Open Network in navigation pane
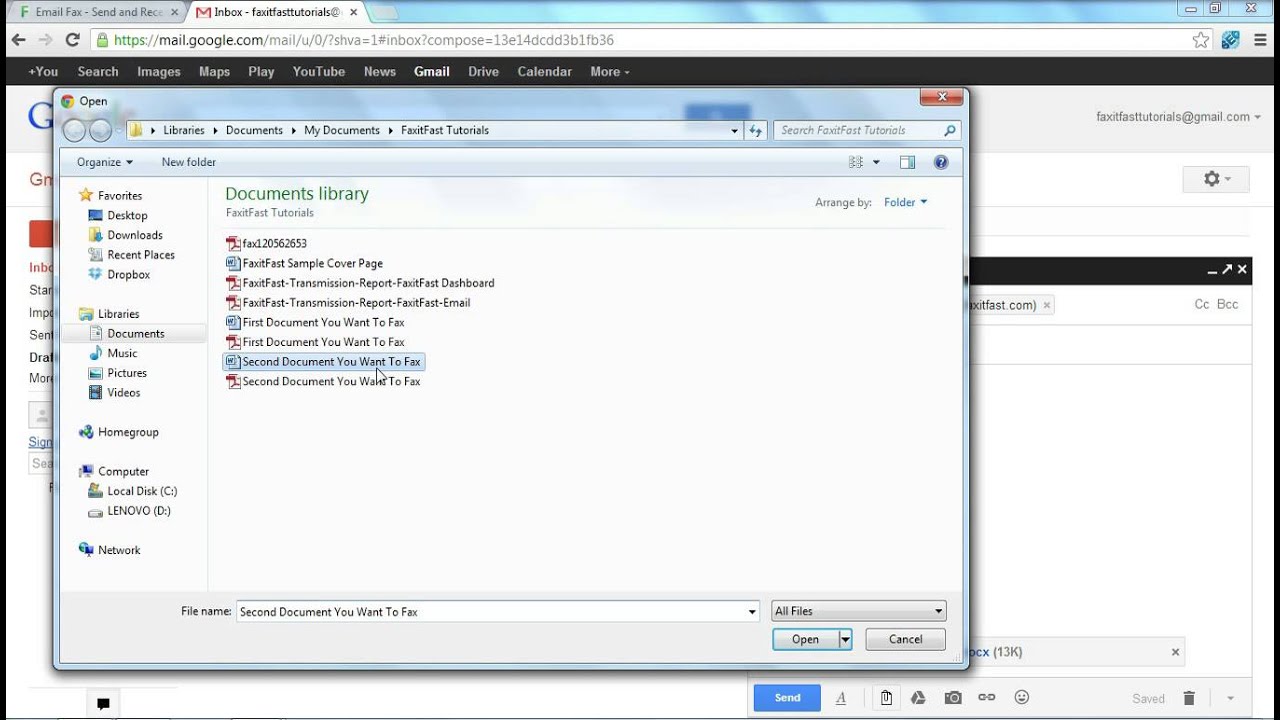 tap(119, 550)
